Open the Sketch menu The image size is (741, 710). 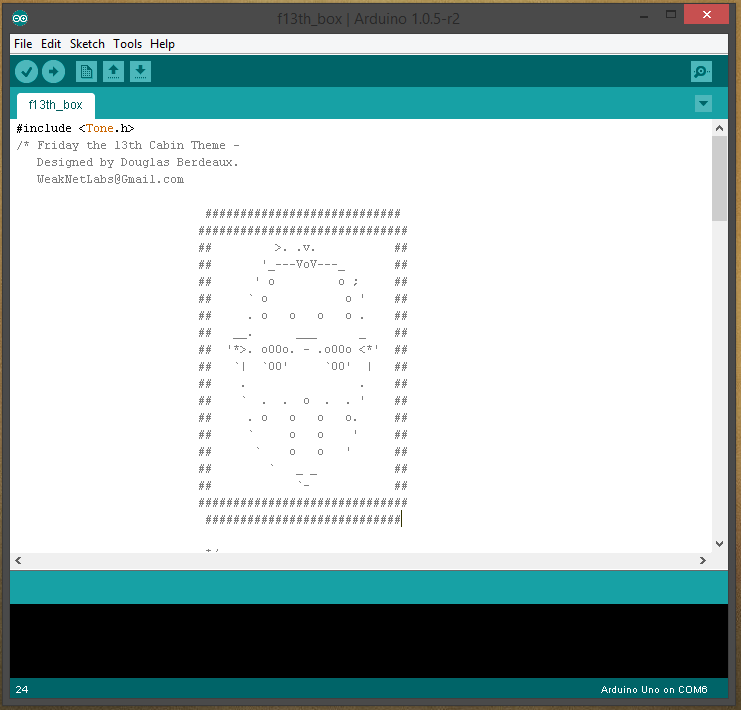pyautogui.click(x=87, y=44)
